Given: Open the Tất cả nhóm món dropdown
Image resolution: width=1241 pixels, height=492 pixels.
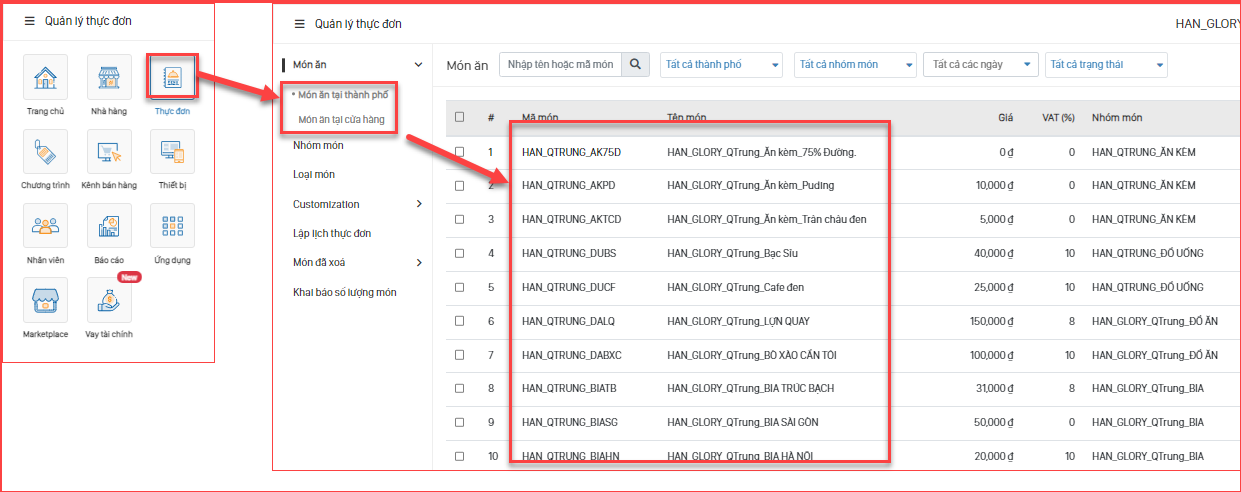Looking at the screenshot, I should 855,65.
